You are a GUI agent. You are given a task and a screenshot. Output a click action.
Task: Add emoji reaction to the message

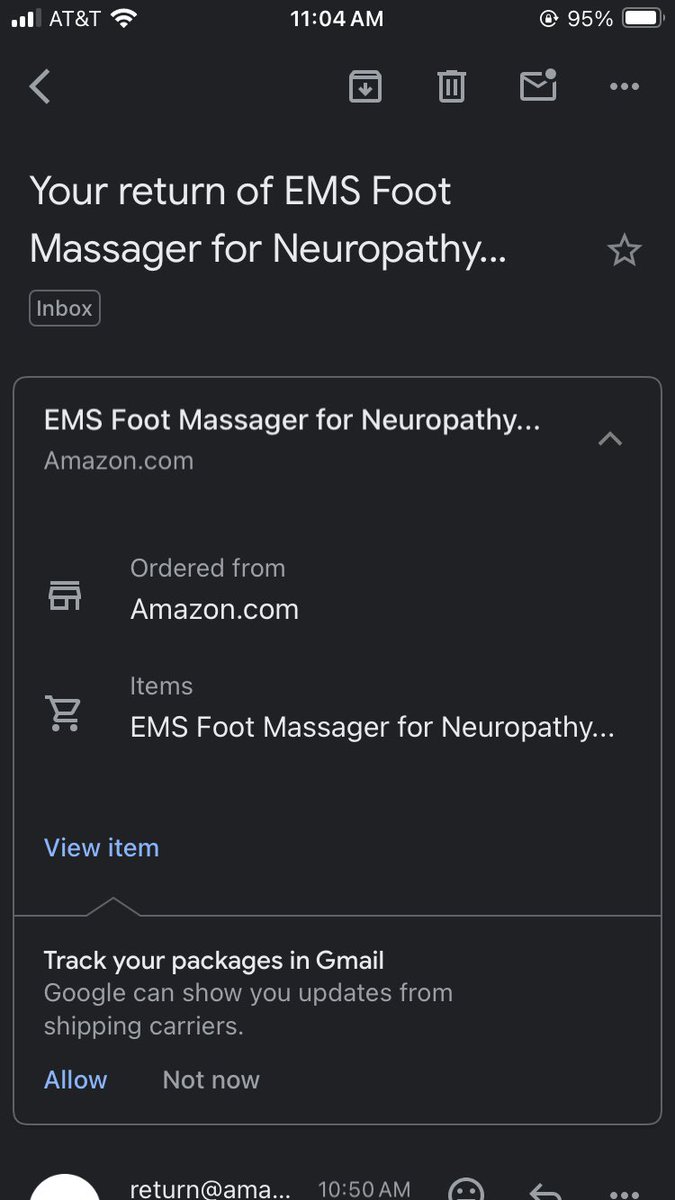pos(465,1190)
